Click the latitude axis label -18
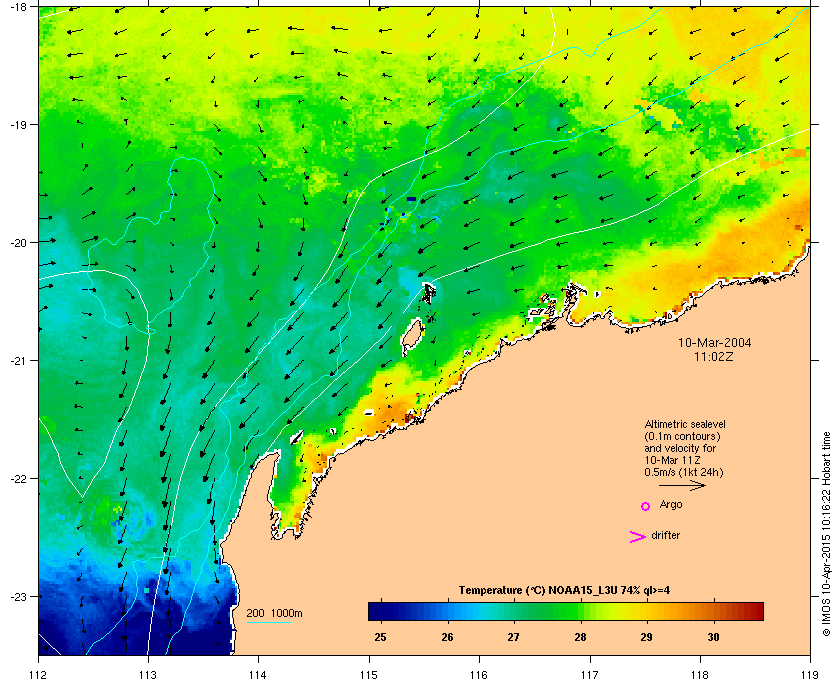This screenshot has height=680, width=840. (x=18, y=6)
